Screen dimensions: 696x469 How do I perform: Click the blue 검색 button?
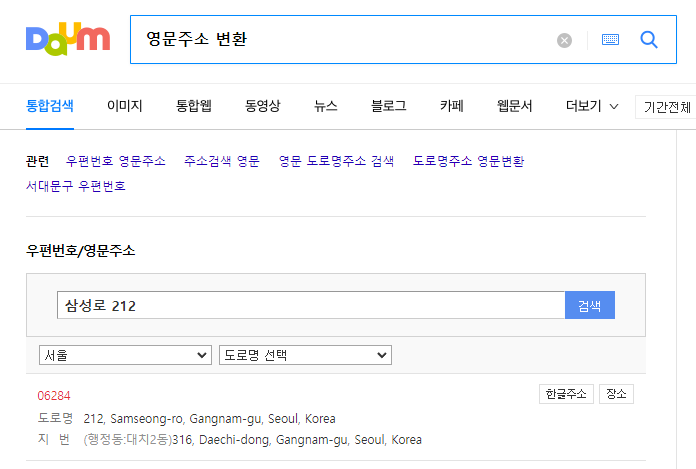(x=589, y=305)
